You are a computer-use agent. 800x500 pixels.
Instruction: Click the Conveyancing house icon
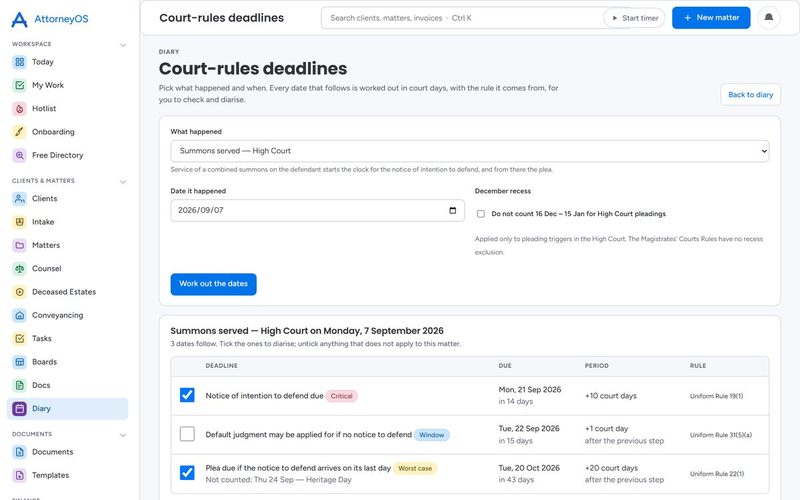pos(19,315)
